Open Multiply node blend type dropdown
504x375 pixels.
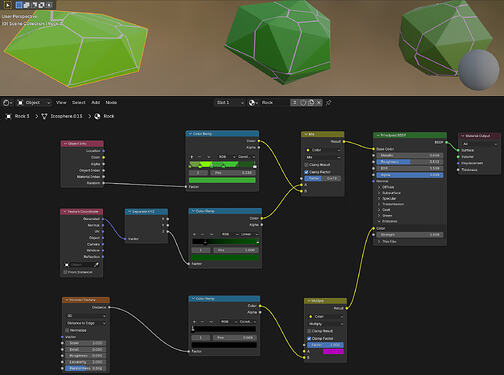pyautogui.click(x=325, y=324)
